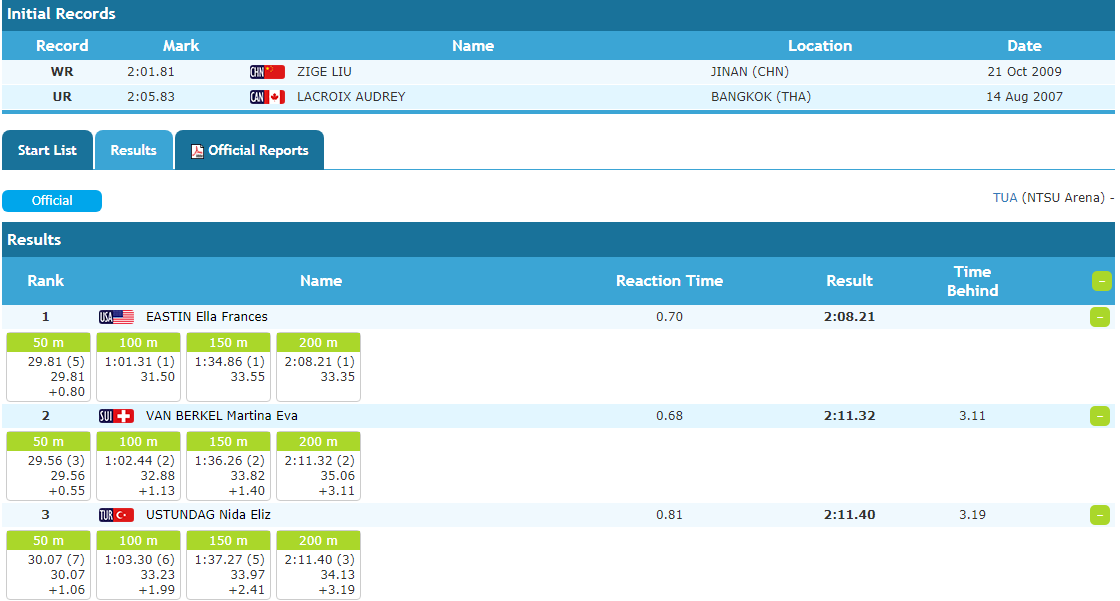The height and width of the screenshot is (601, 1120).
Task: Click Swiss flag next to Van Berkel
Action: (116, 416)
